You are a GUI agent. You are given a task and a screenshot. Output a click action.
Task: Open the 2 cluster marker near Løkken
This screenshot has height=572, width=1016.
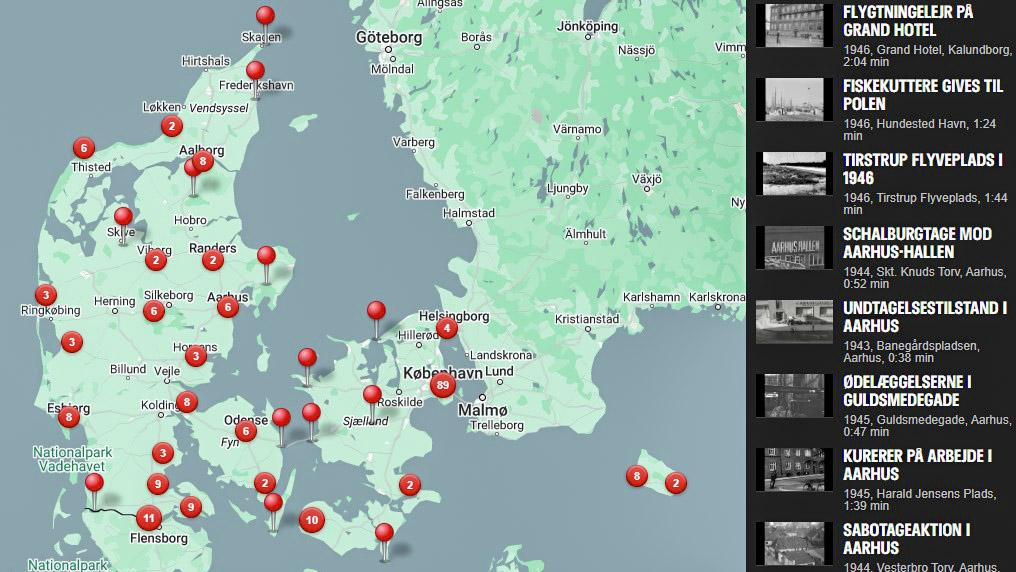[172, 126]
